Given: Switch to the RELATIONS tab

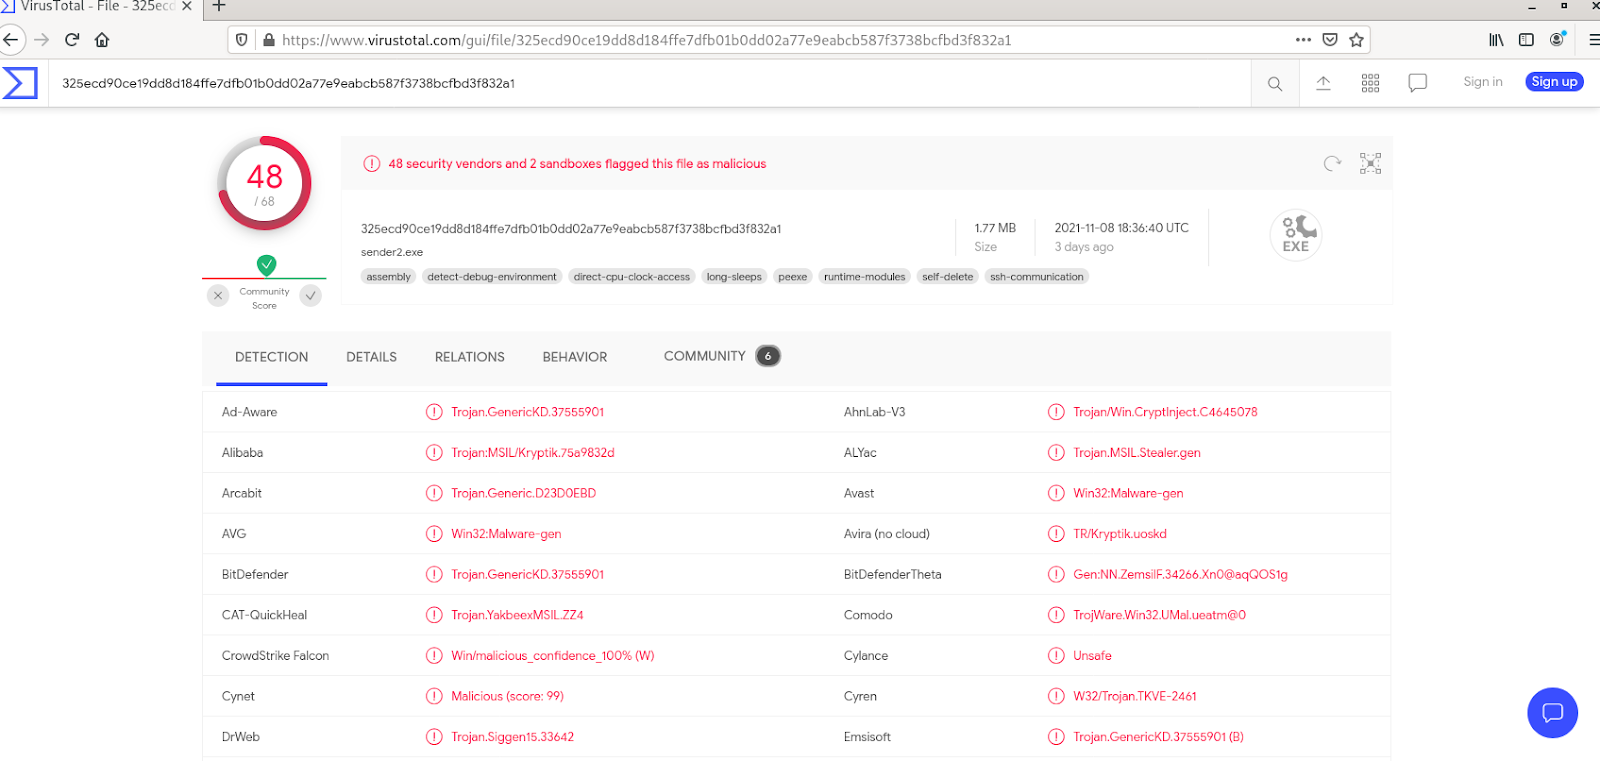Looking at the screenshot, I should tap(469, 357).
